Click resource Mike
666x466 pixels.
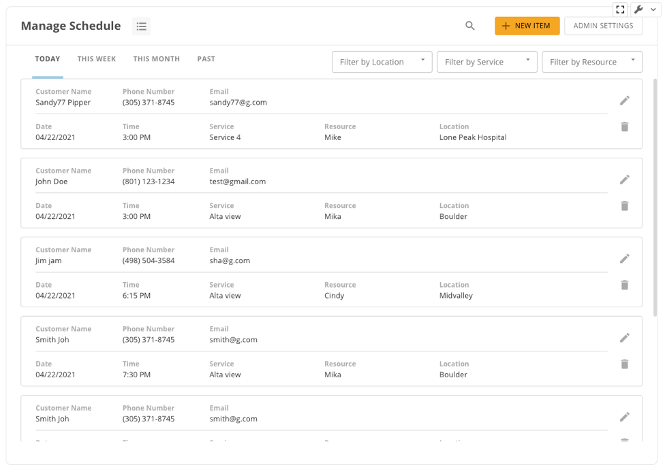tap(333, 137)
